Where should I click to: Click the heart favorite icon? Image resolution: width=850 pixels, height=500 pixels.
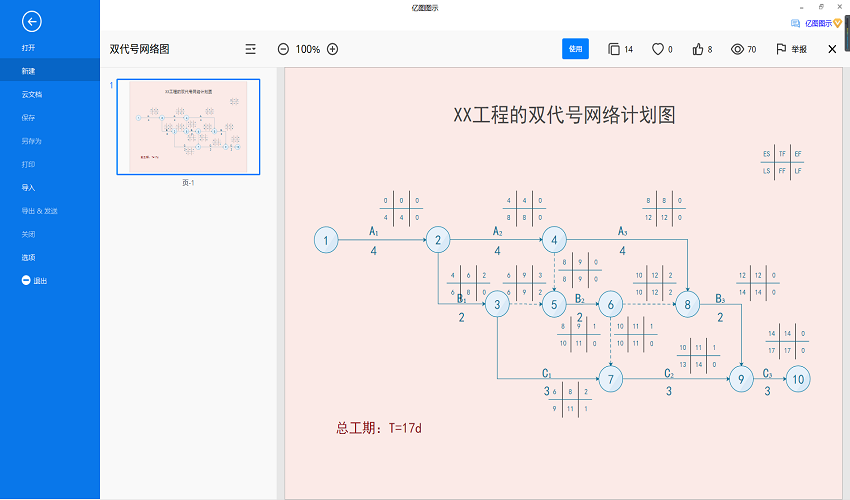658,49
